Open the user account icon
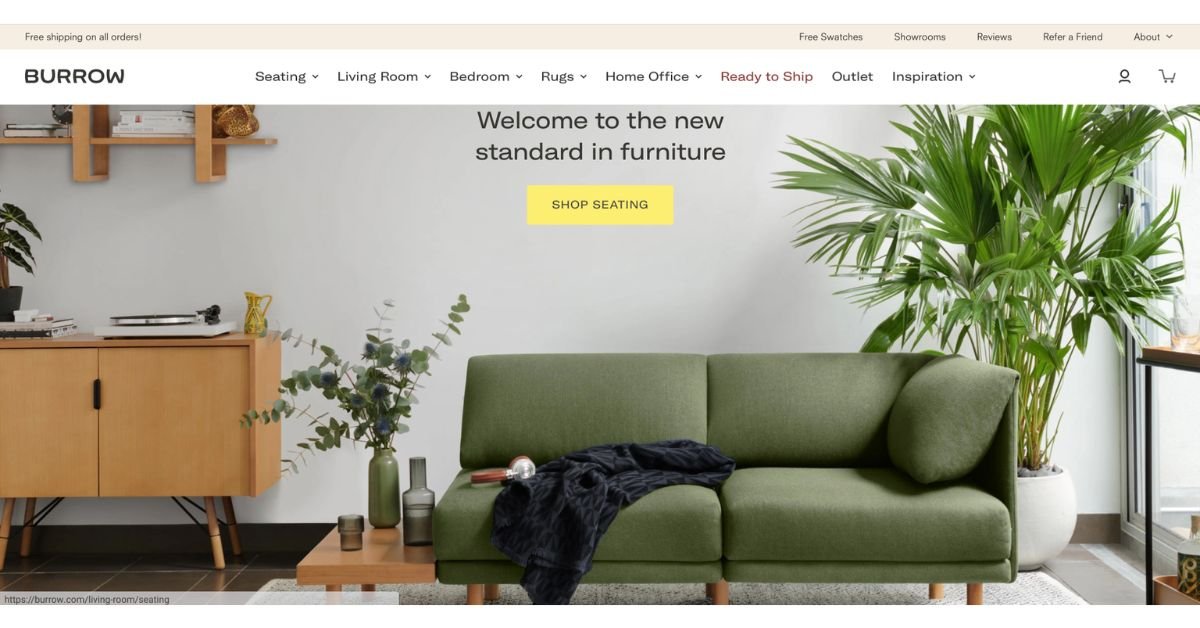This screenshot has width=1200, height=628. click(x=1124, y=76)
